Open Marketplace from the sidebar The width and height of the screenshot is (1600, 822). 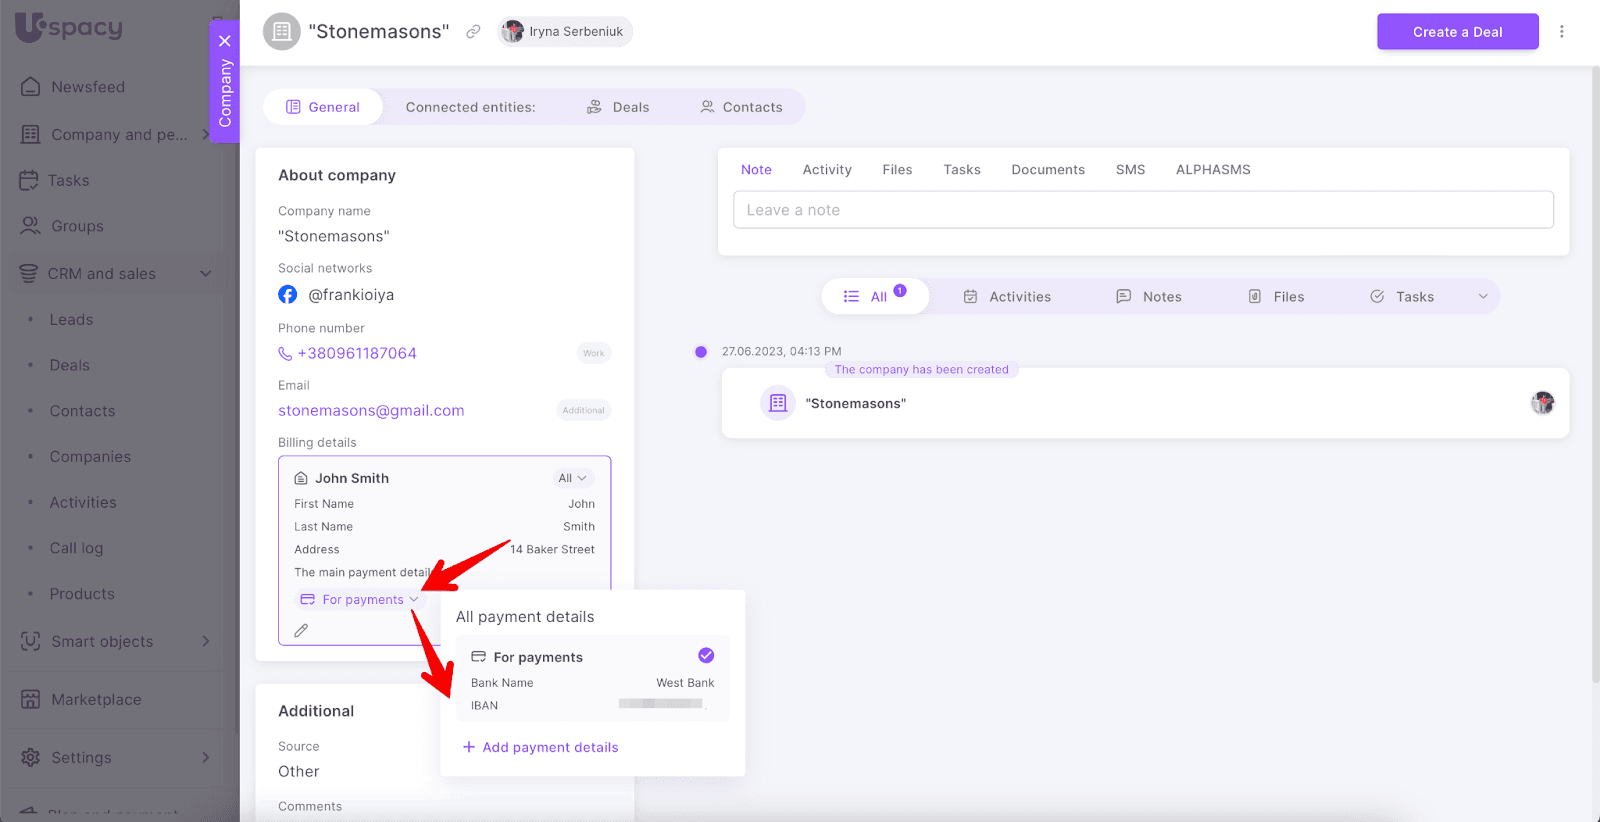(x=96, y=700)
